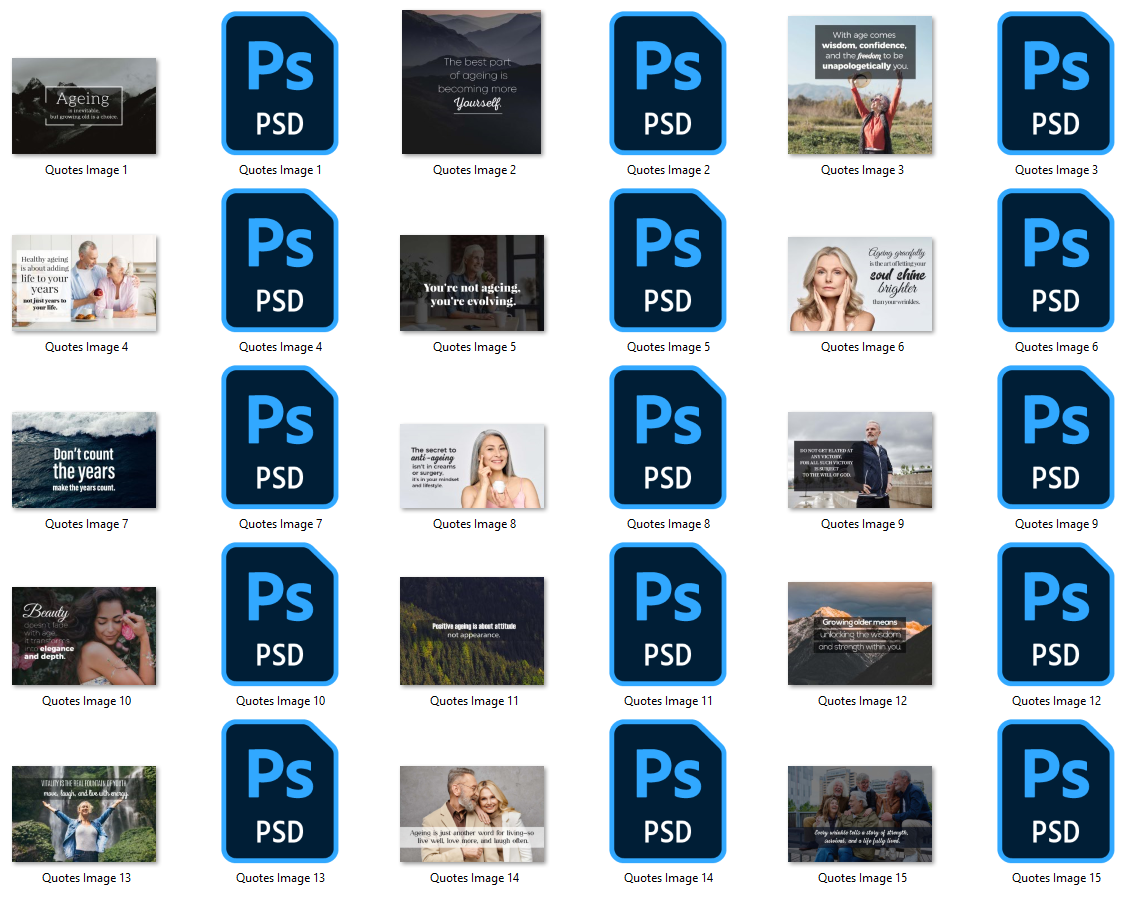This screenshot has height=911, width=1144.
Task: Select the 'Ageing' mountain quote thumbnail
Action: coord(84,106)
